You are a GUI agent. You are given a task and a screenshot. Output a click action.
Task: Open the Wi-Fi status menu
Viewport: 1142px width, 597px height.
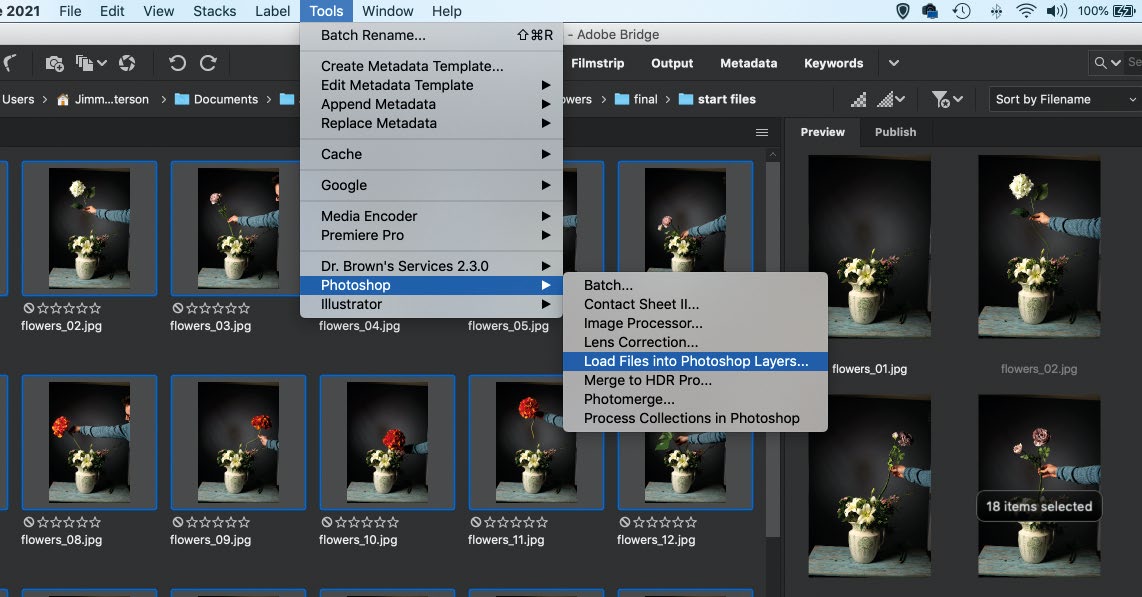point(1025,11)
